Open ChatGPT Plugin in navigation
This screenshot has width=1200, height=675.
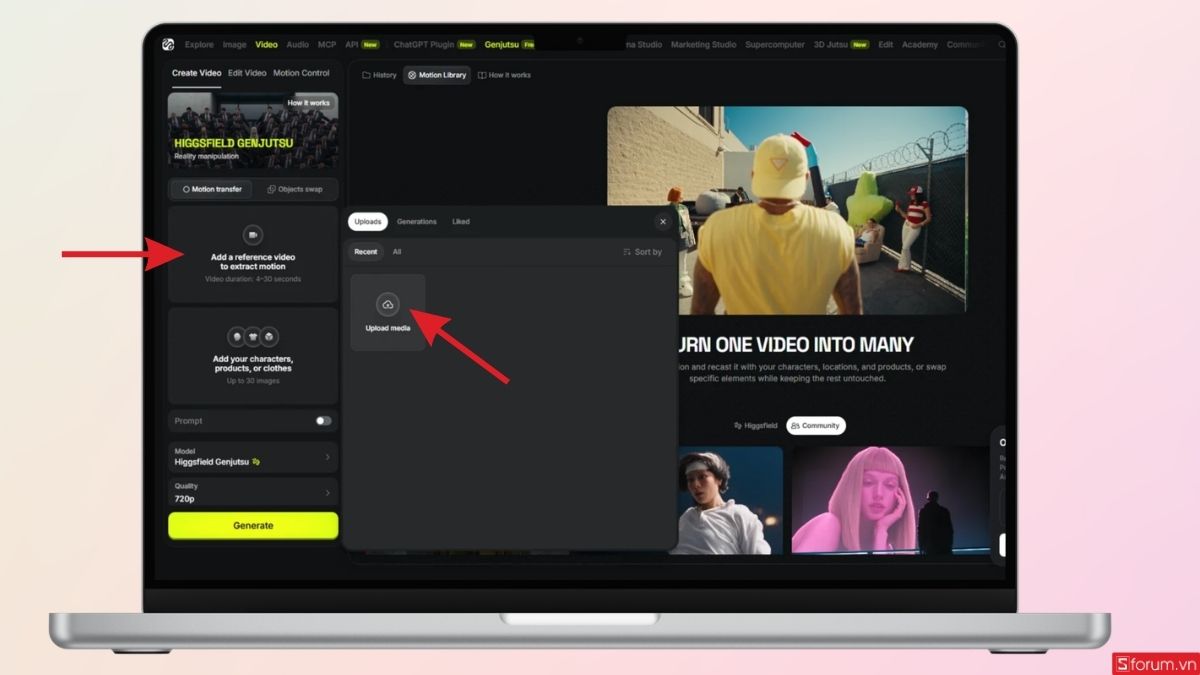[x=435, y=45]
